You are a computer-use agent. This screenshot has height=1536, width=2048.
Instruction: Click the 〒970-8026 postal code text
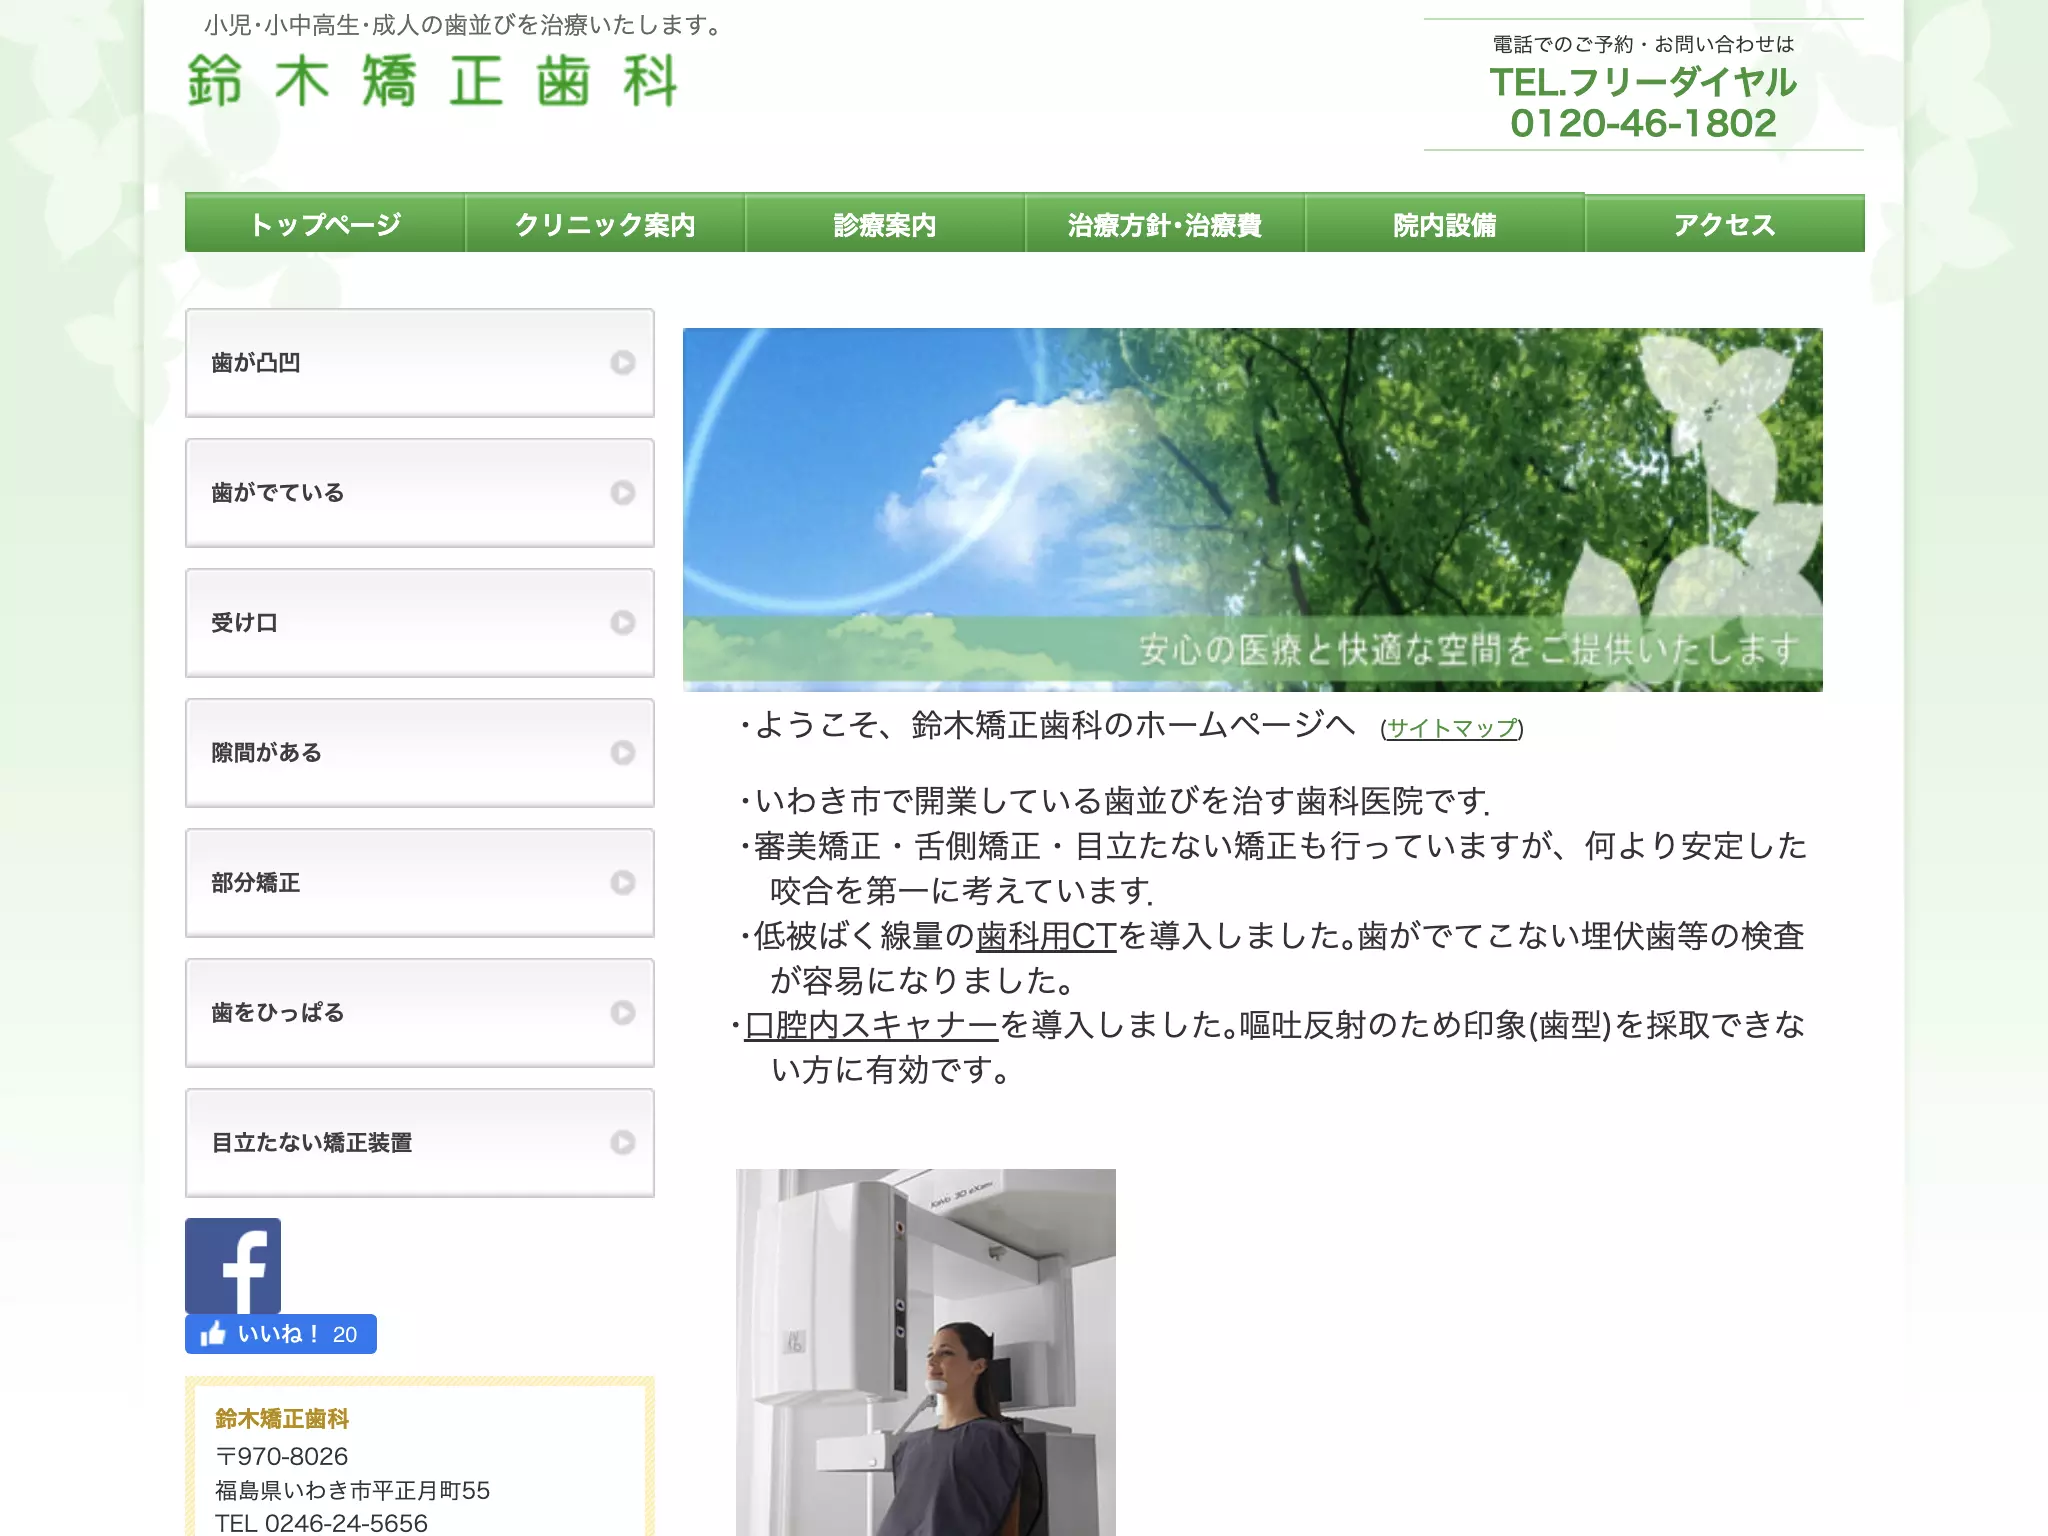coord(282,1456)
